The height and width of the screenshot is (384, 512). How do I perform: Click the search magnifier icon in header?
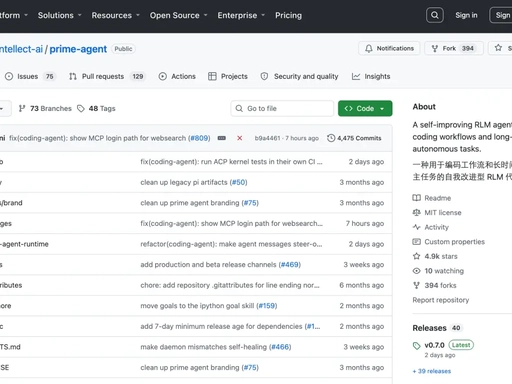pos(435,15)
